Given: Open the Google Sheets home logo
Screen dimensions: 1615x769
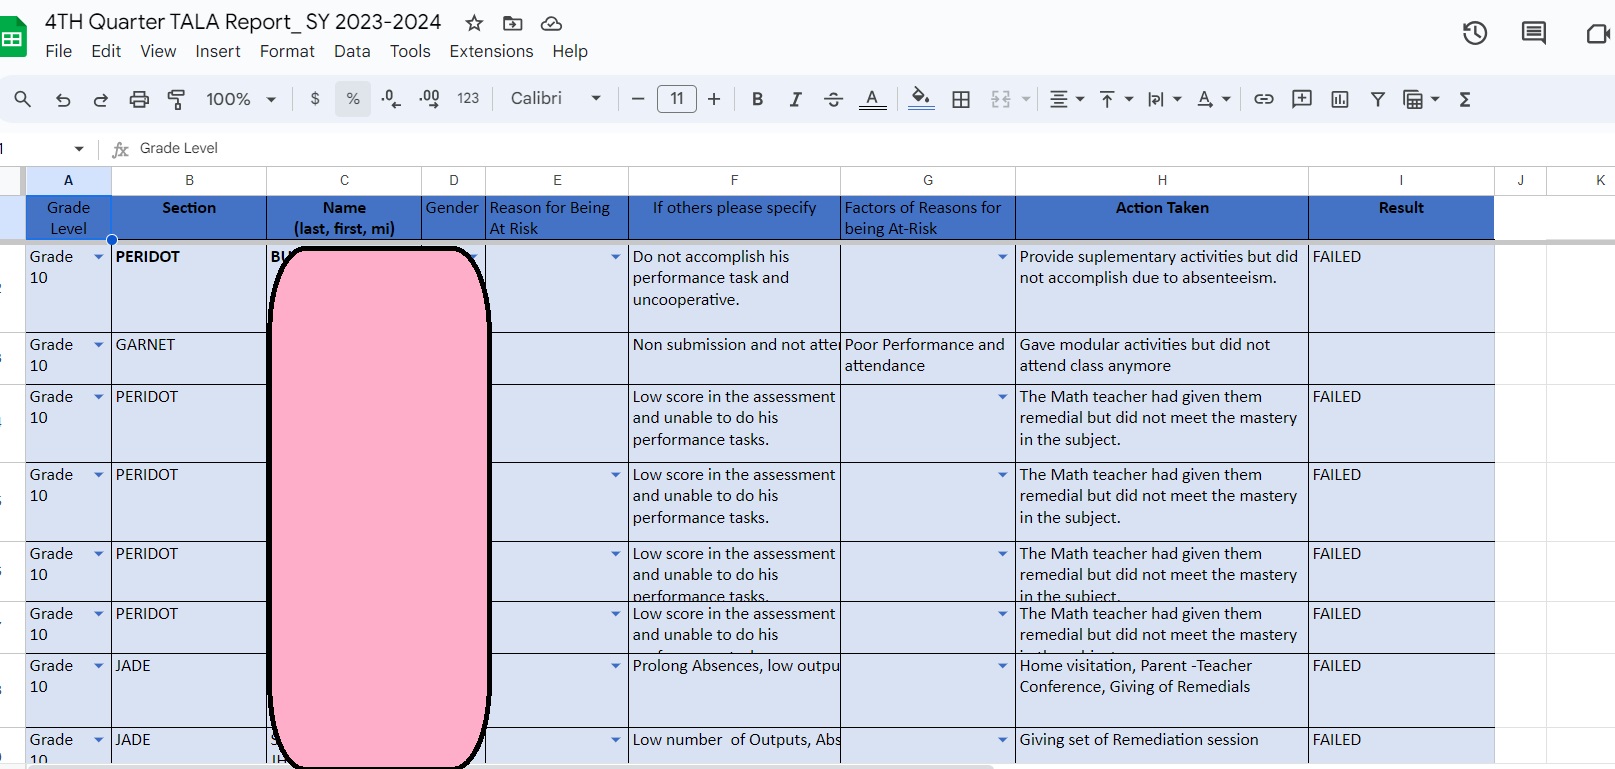Looking at the screenshot, I should pos(12,38).
